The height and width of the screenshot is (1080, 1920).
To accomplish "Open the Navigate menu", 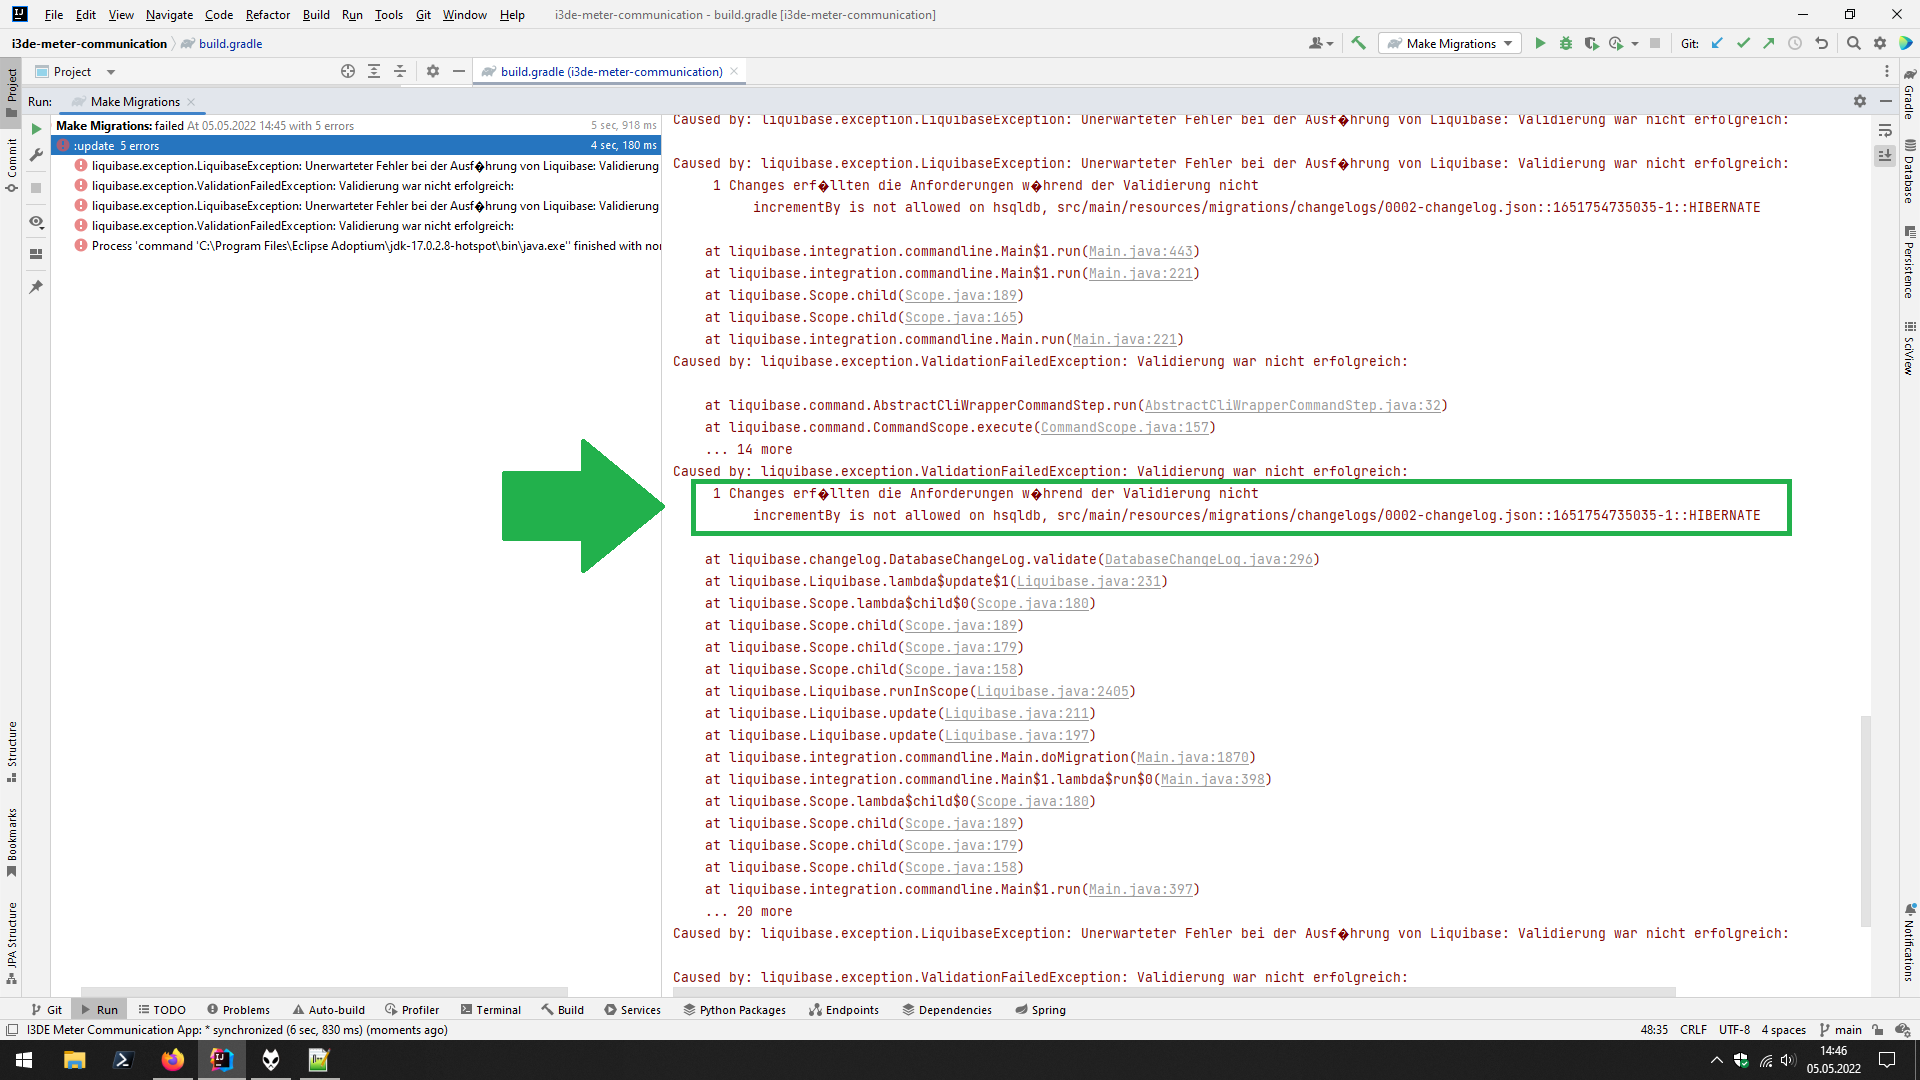I will (x=169, y=14).
